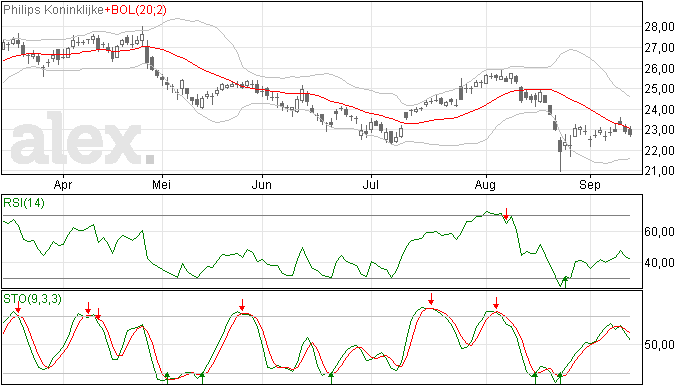Select the Jun month label

tap(262, 185)
